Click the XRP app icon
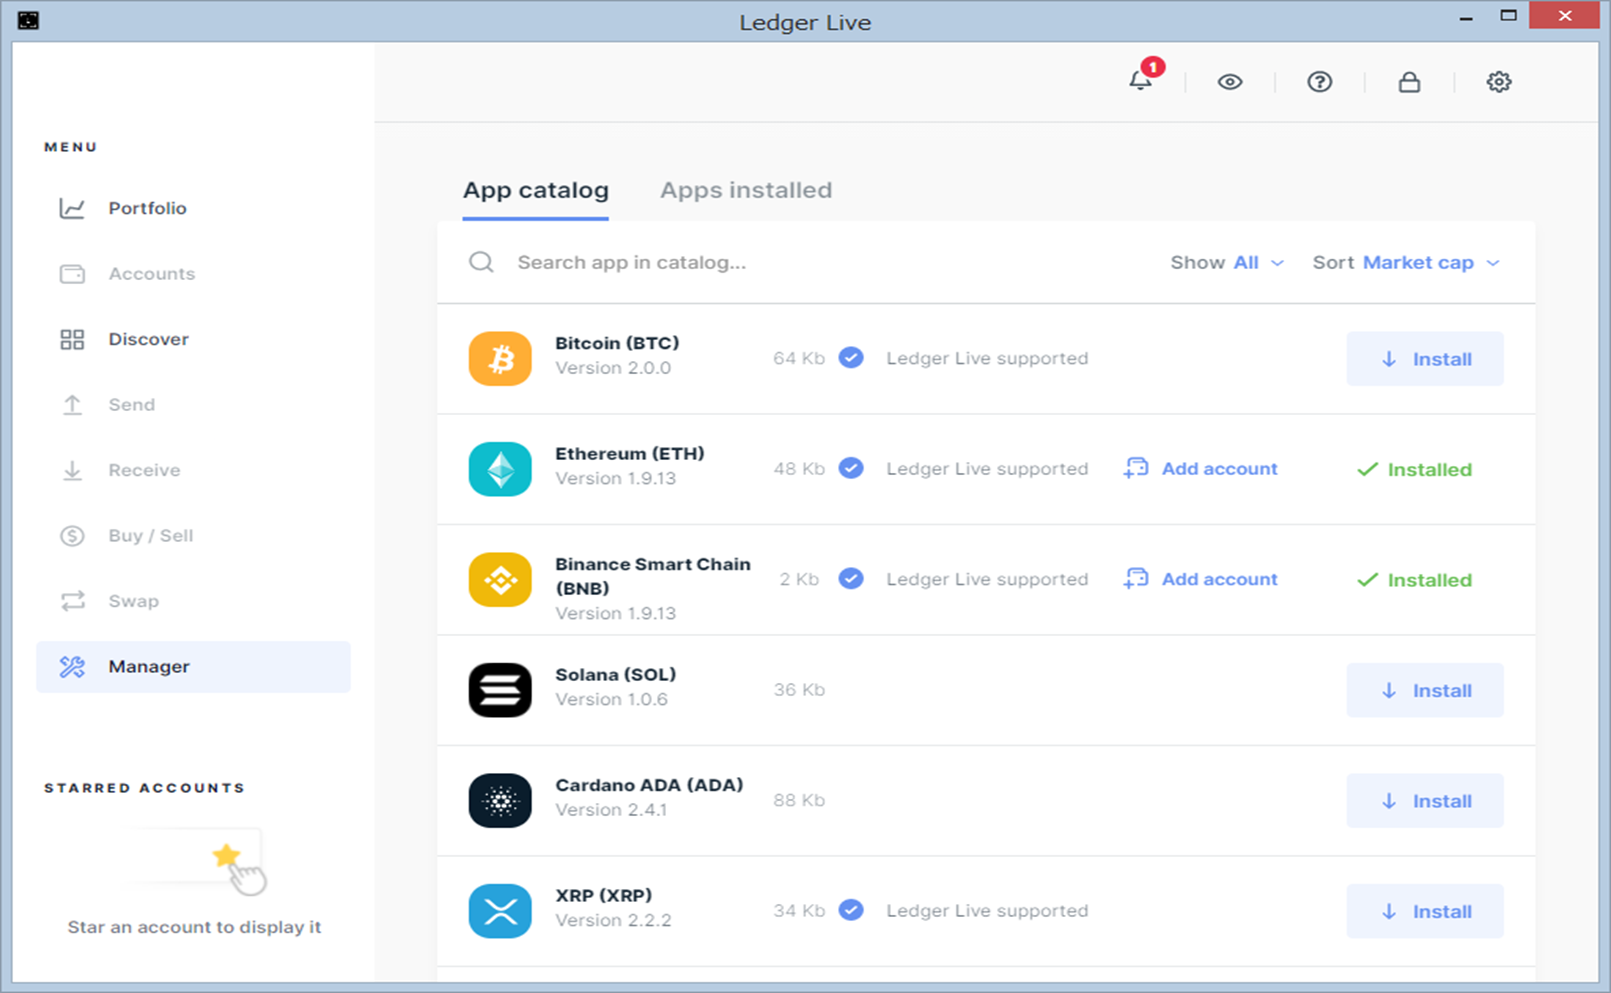The width and height of the screenshot is (1611, 993). pos(500,911)
